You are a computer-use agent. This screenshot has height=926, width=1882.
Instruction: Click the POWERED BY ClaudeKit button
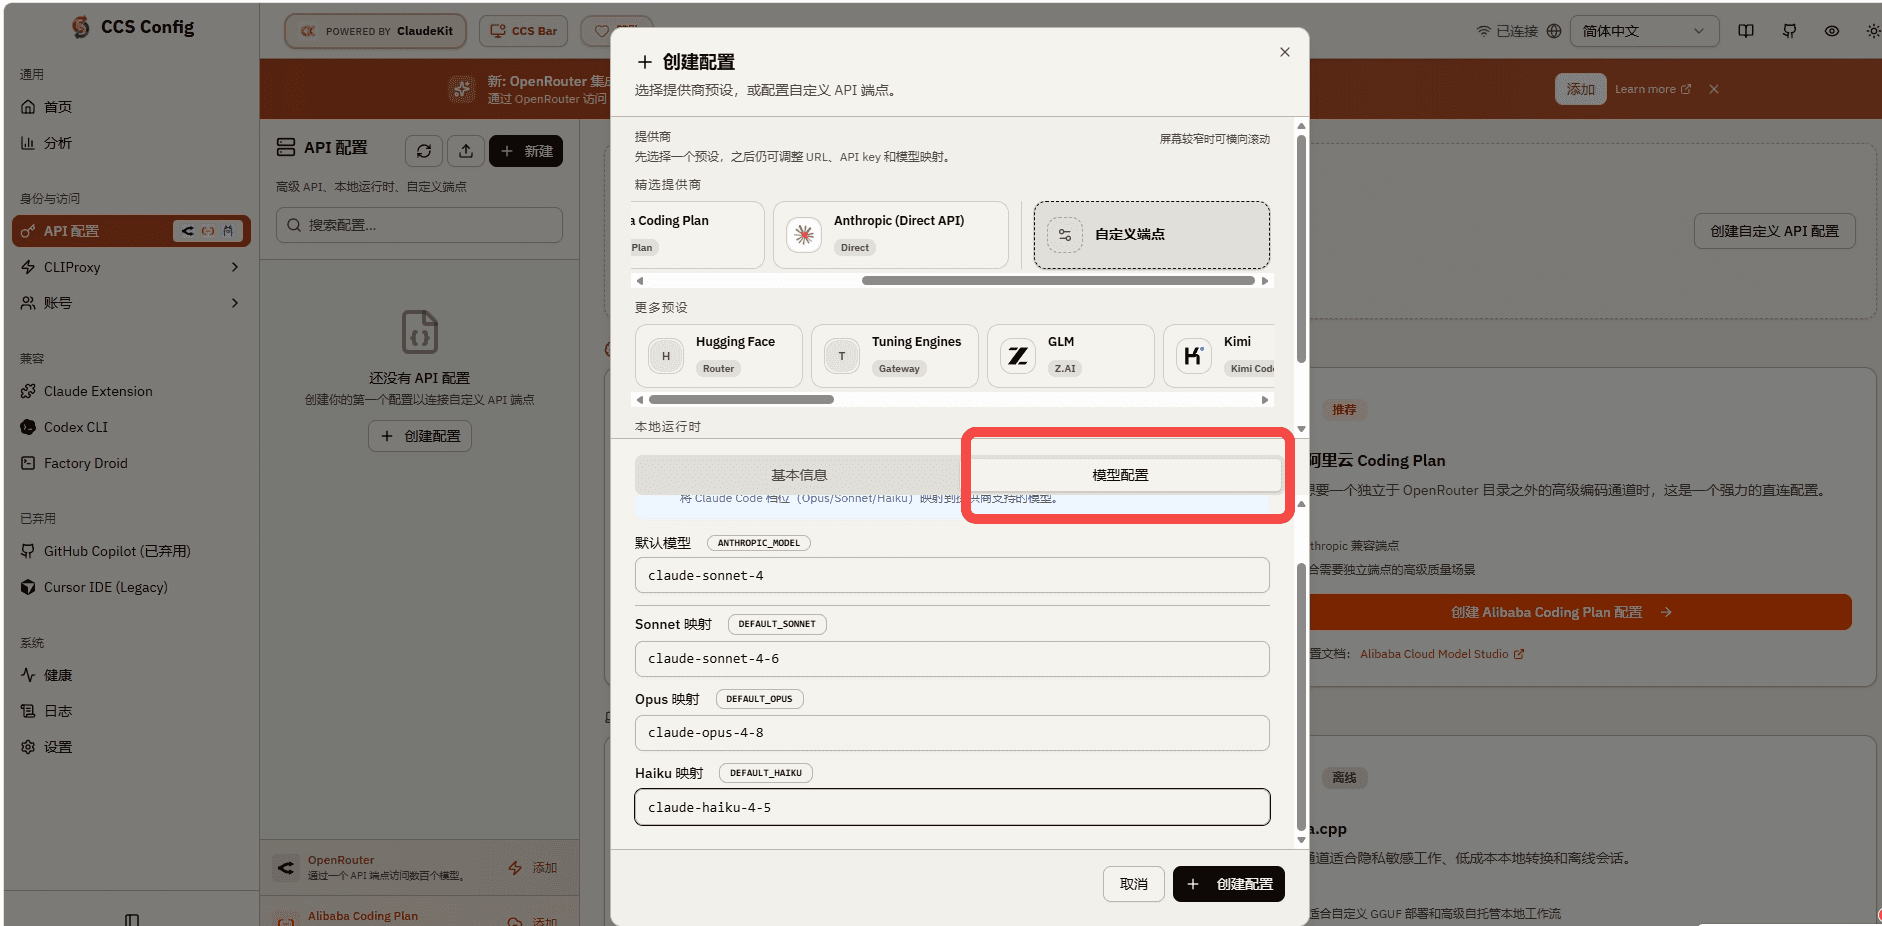pyautogui.click(x=376, y=31)
